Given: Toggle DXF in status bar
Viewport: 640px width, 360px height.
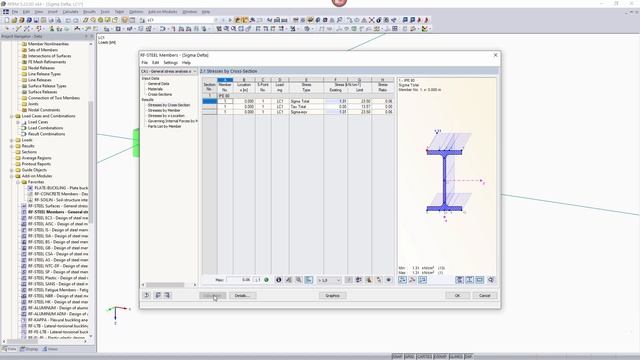Looking at the screenshot, I should (x=468, y=357).
